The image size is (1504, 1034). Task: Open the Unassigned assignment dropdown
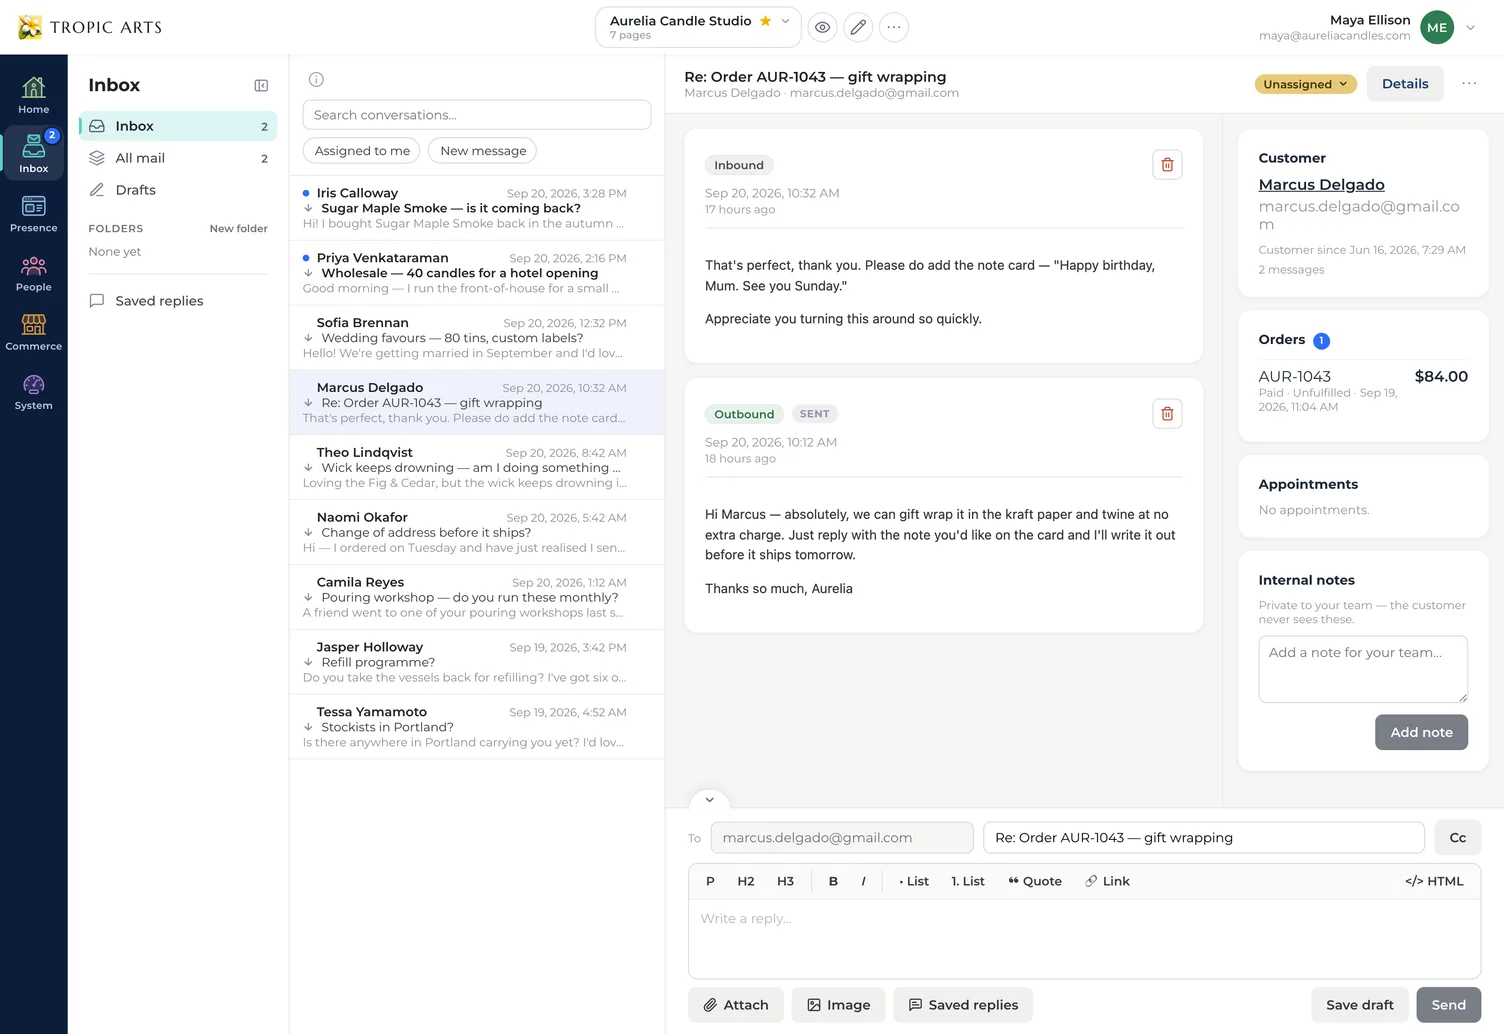1306,84
